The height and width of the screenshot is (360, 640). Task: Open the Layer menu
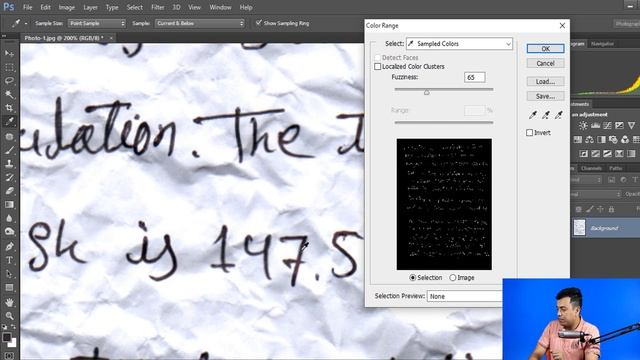[x=90, y=7]
